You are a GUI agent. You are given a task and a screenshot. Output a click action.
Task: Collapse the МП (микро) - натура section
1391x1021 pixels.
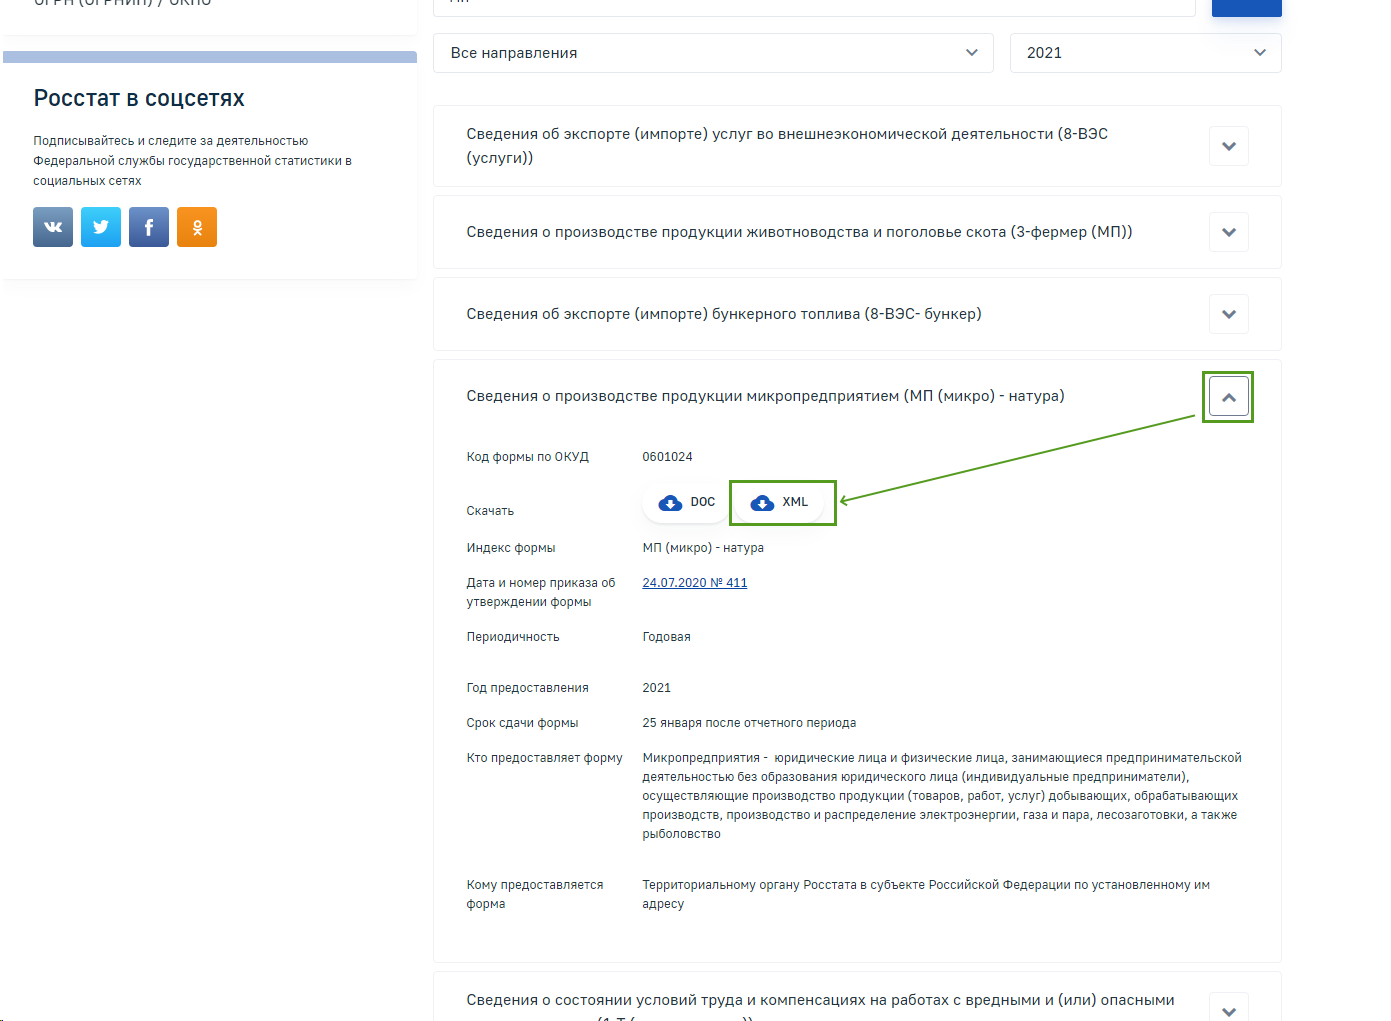tap(1229, 397)
